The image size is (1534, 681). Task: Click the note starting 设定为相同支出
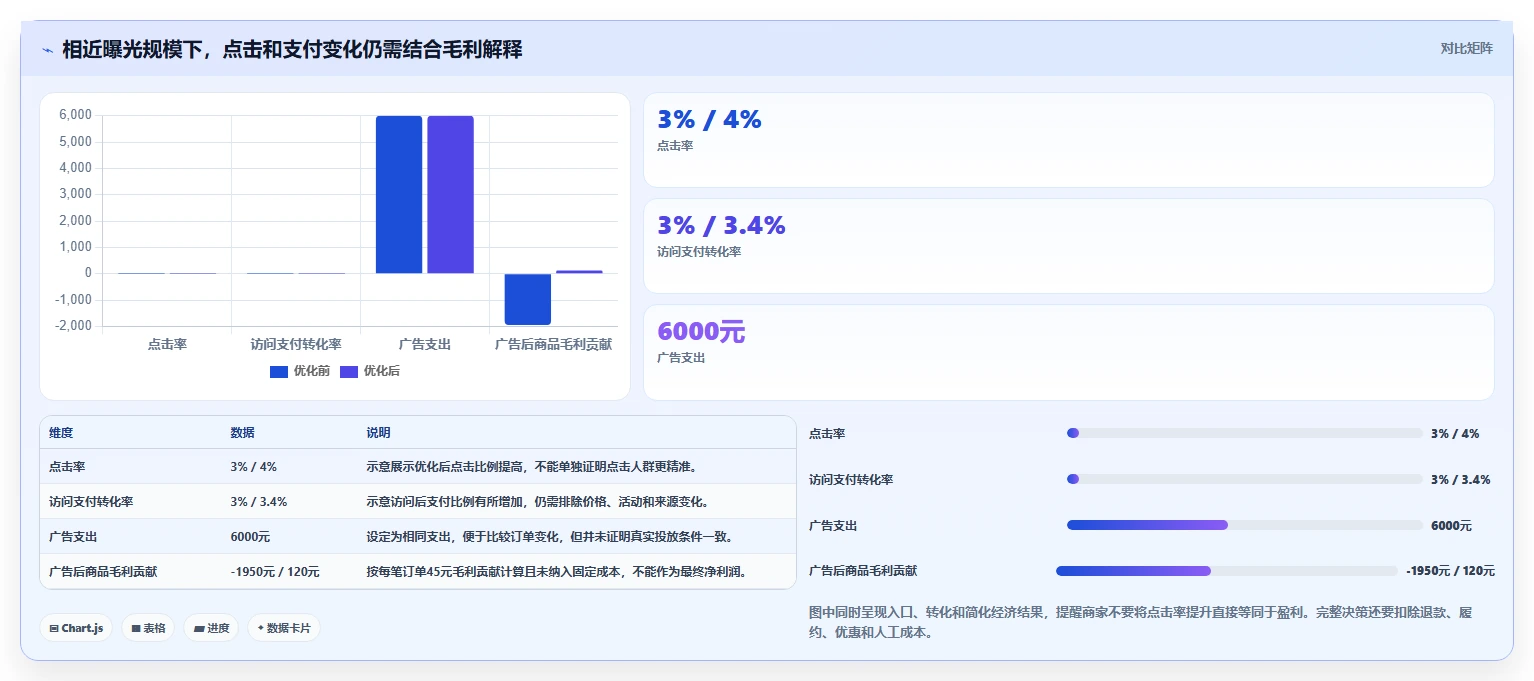click(550, 537)
